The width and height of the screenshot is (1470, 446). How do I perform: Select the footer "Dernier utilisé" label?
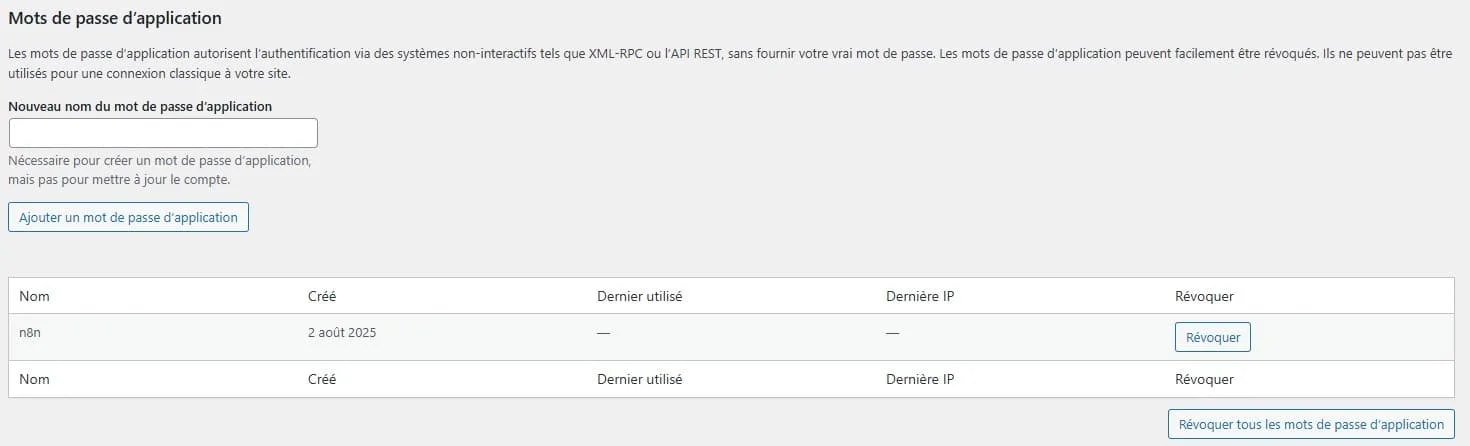coord(639,380)
